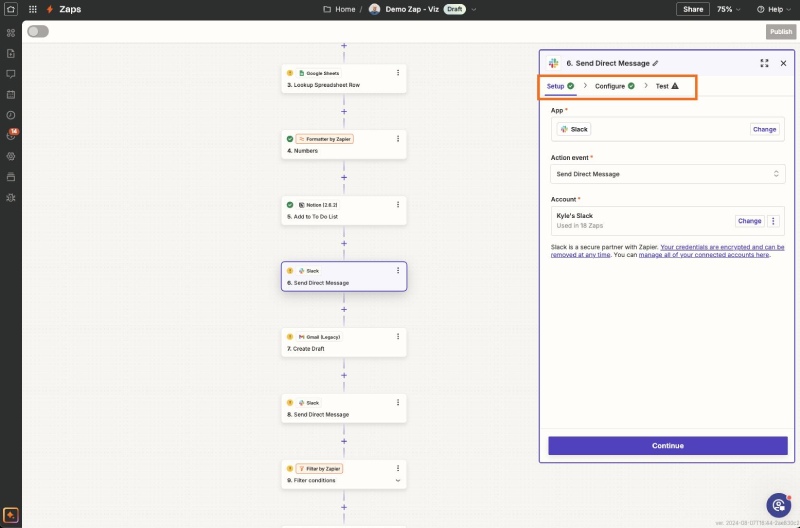
Task: Open the support chat bubble
Action: click(779, 505)
